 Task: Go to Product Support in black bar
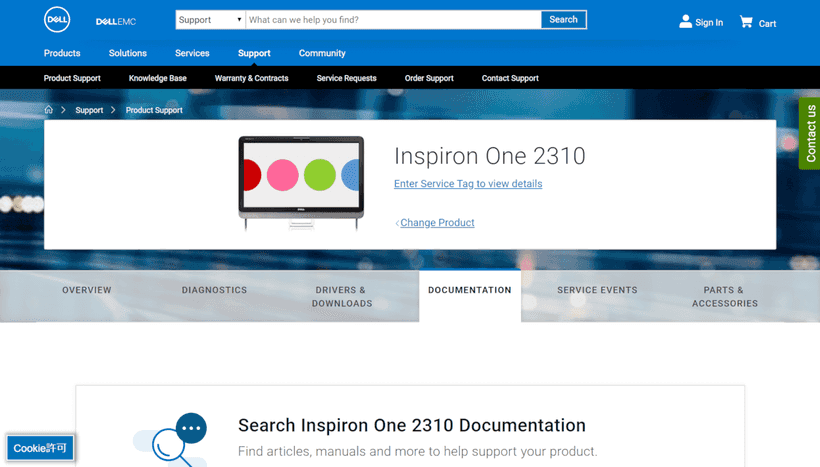tap(72, 78)
